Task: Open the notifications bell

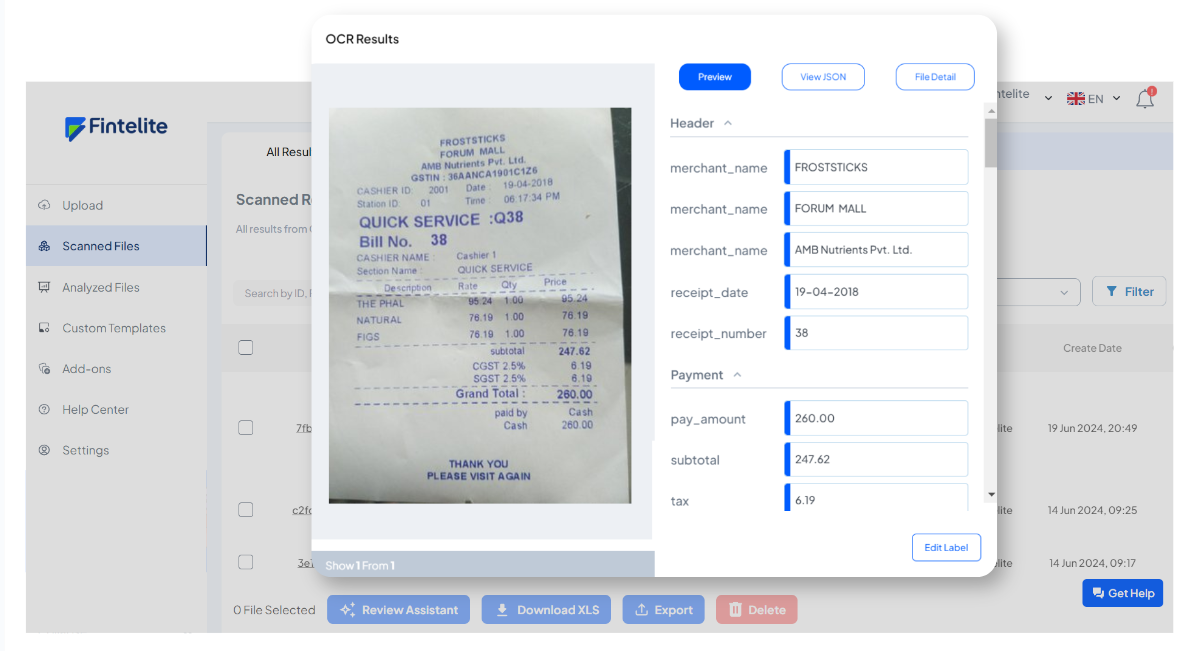Action: click(1145, 98)
